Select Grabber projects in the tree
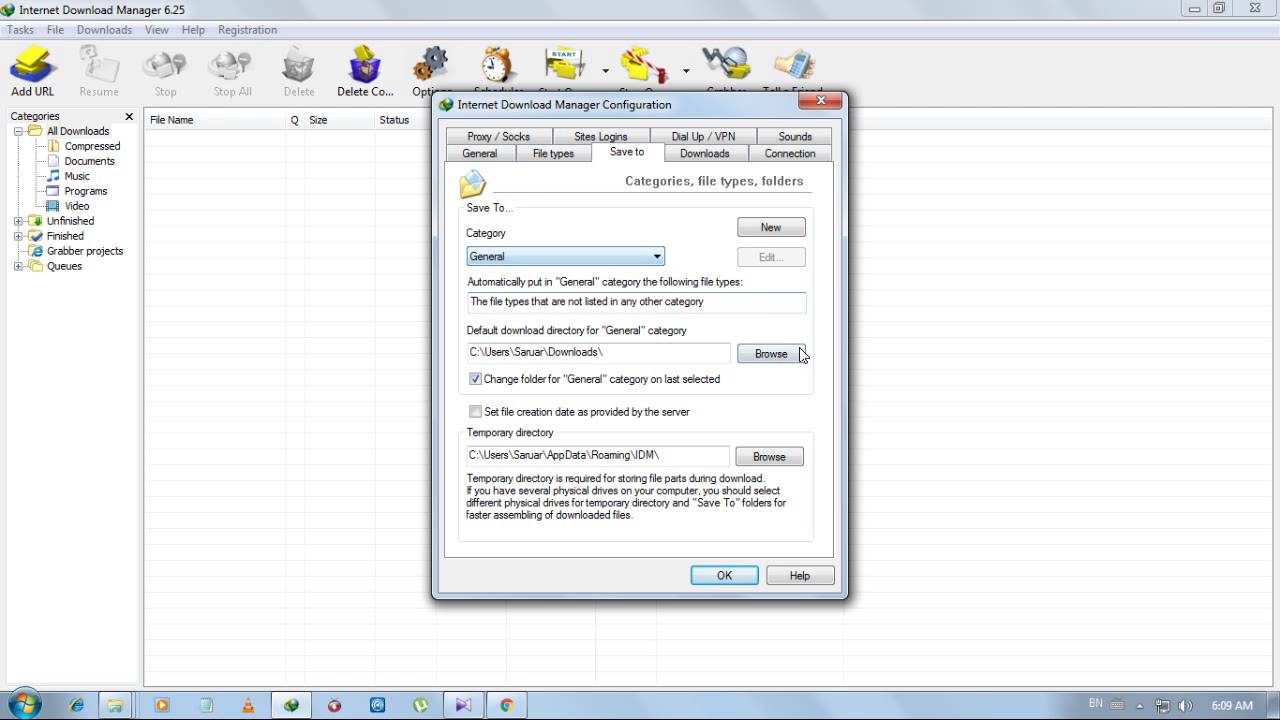 pos(85,251)
